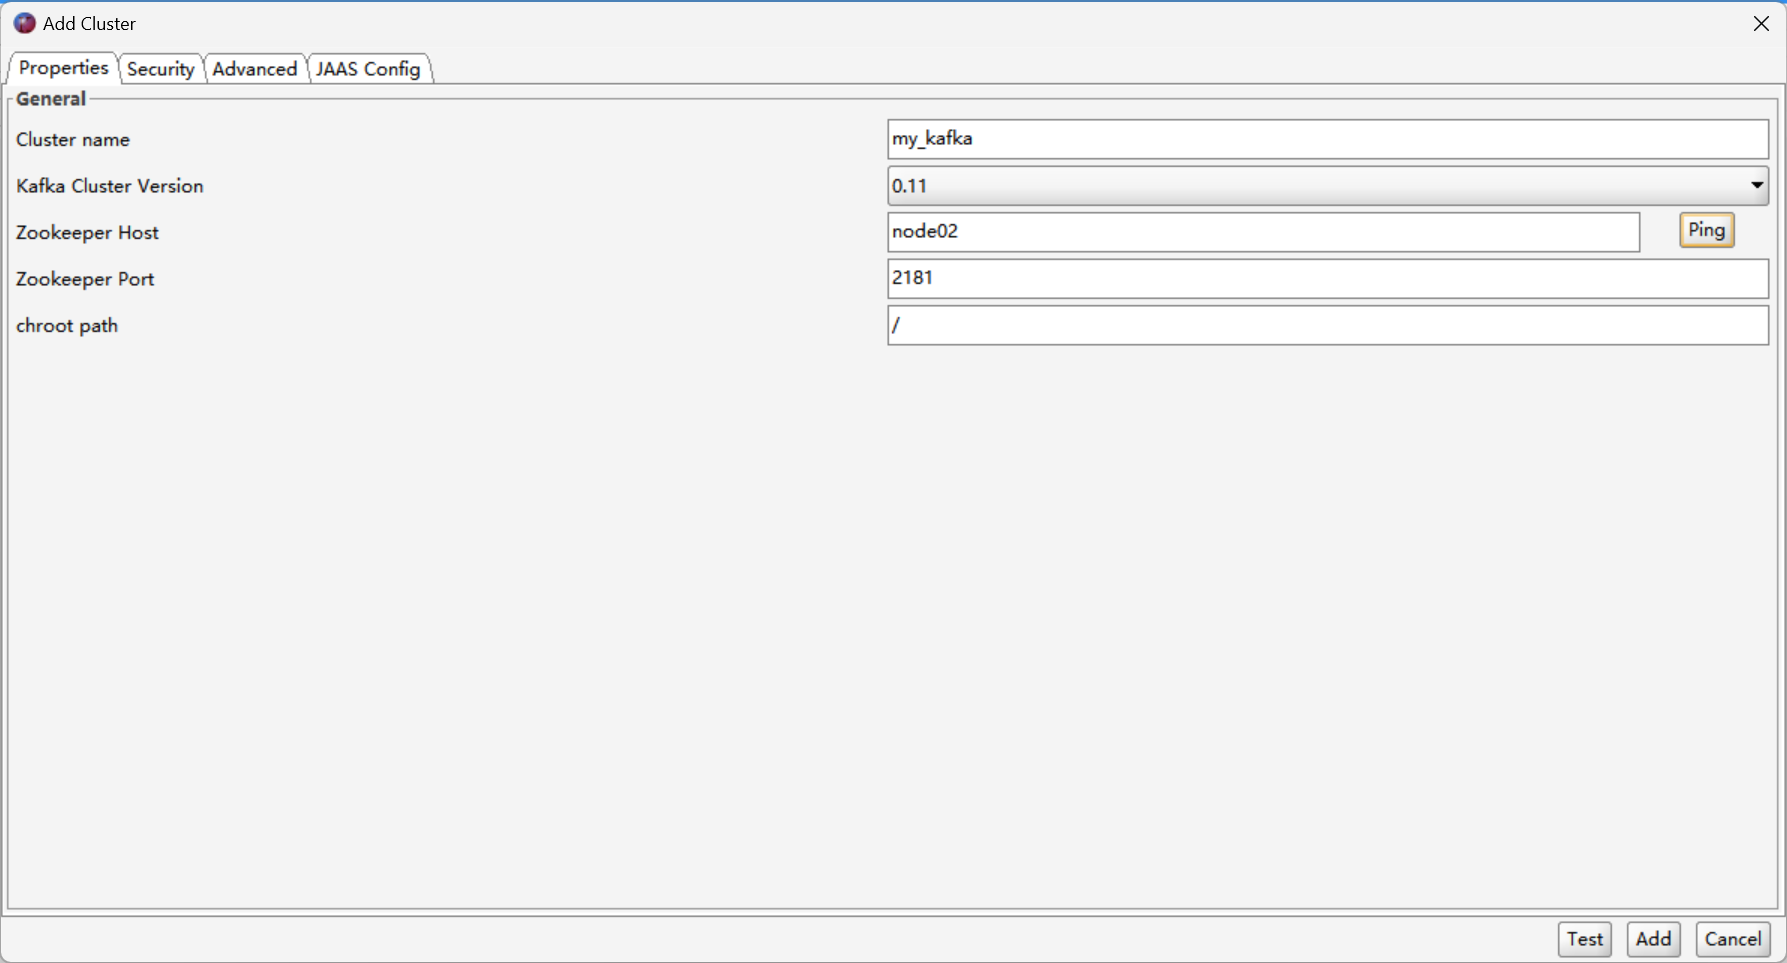Click the Cluster name label

click(73, 140)
